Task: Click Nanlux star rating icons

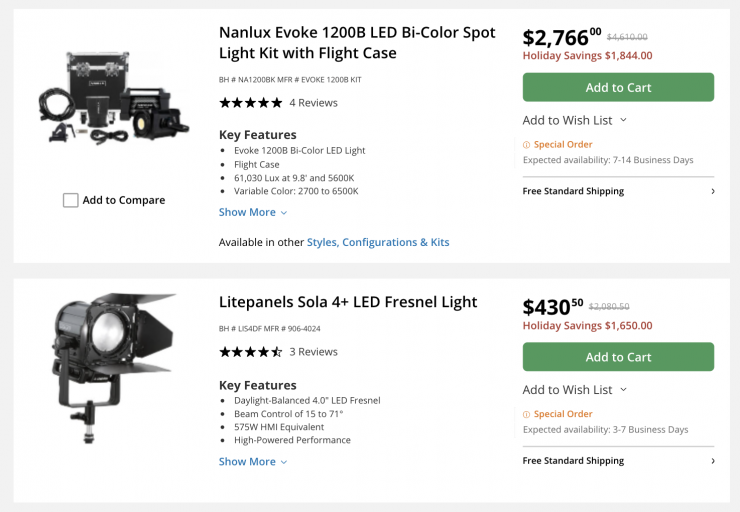Action: 250,103
